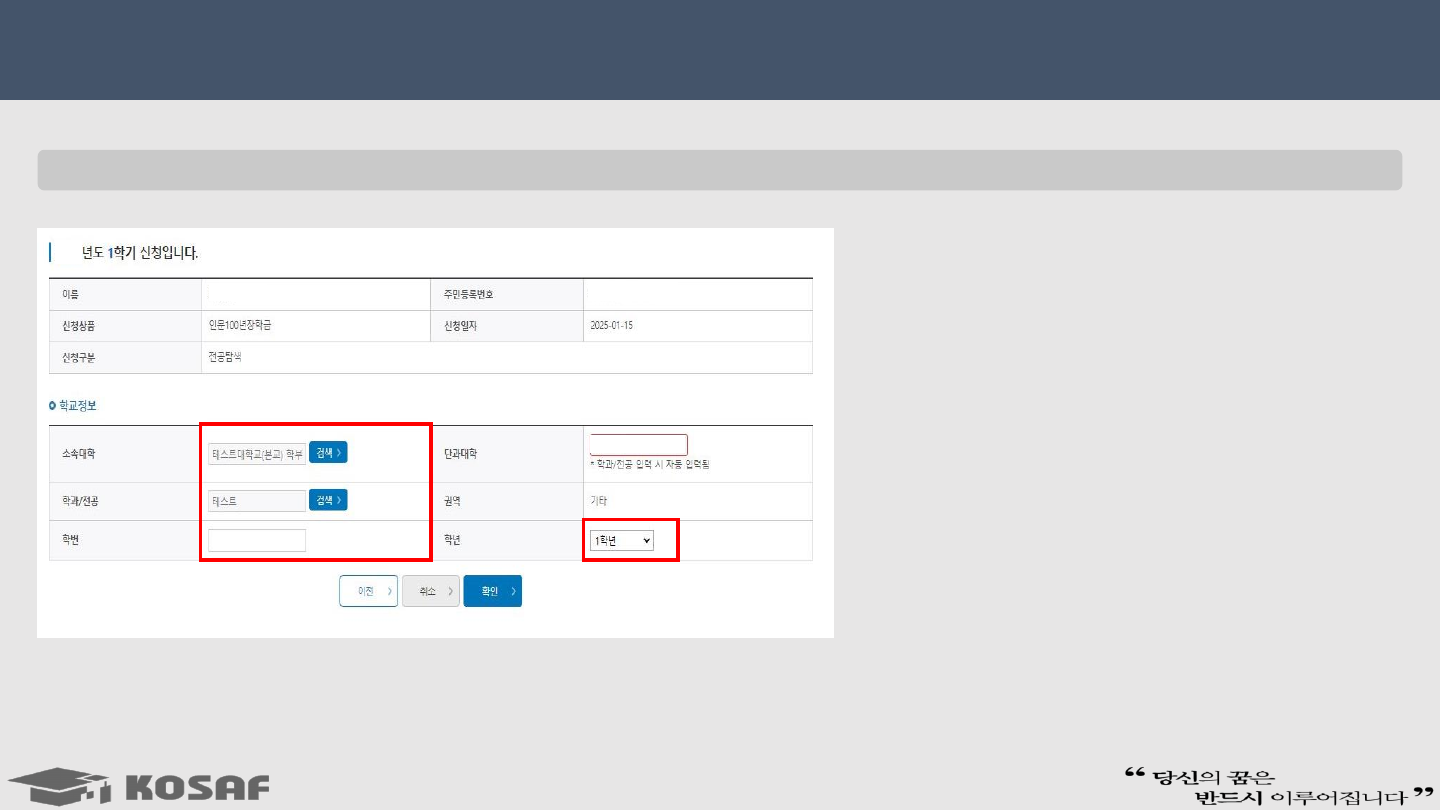The image size is (1440, 810).
Task: Click the 당신의 꿈은 slogan text
Action: [x=1215, y=777]
